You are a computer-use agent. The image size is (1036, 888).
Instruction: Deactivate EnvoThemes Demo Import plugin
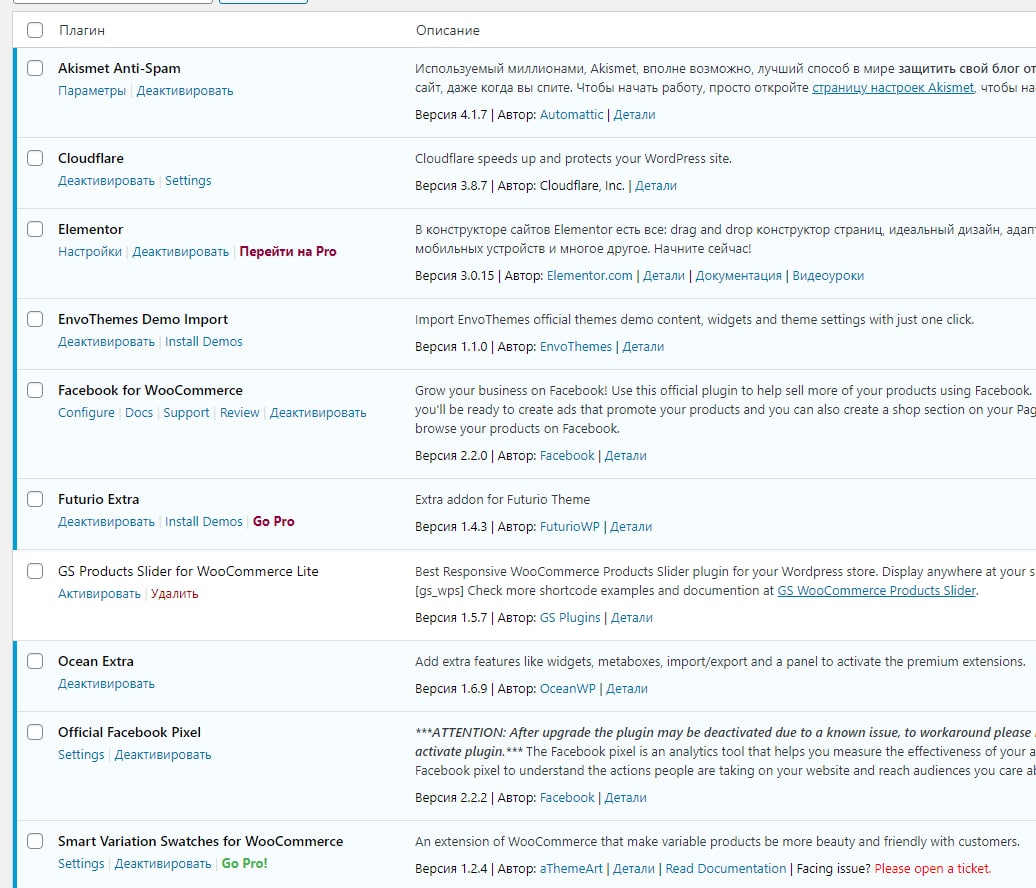pos(106,342)
